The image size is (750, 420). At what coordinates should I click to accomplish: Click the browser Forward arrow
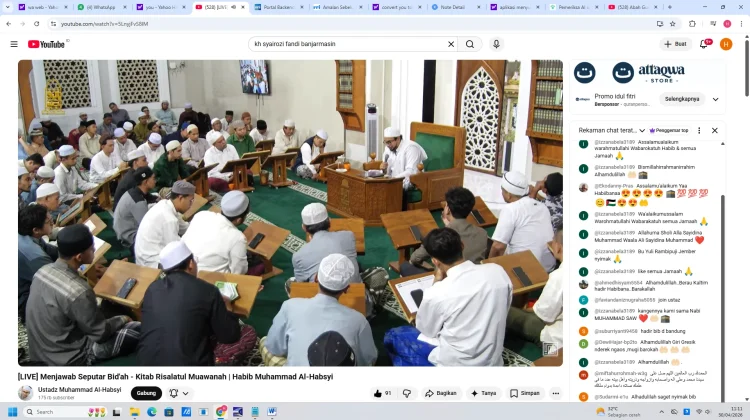(x=22, y=23)
